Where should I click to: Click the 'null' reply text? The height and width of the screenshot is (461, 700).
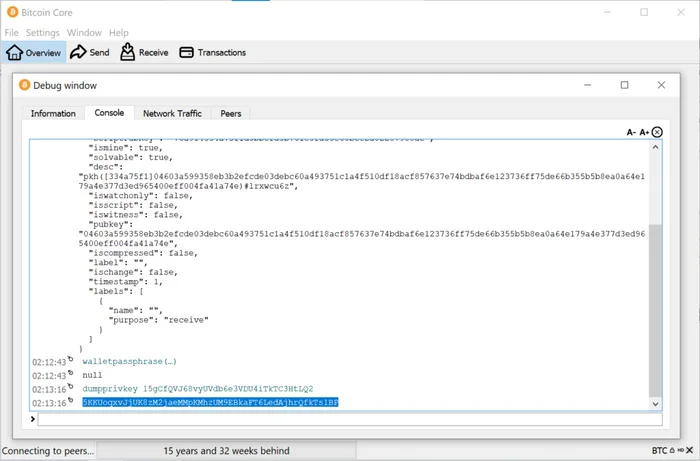coord(92,375)
